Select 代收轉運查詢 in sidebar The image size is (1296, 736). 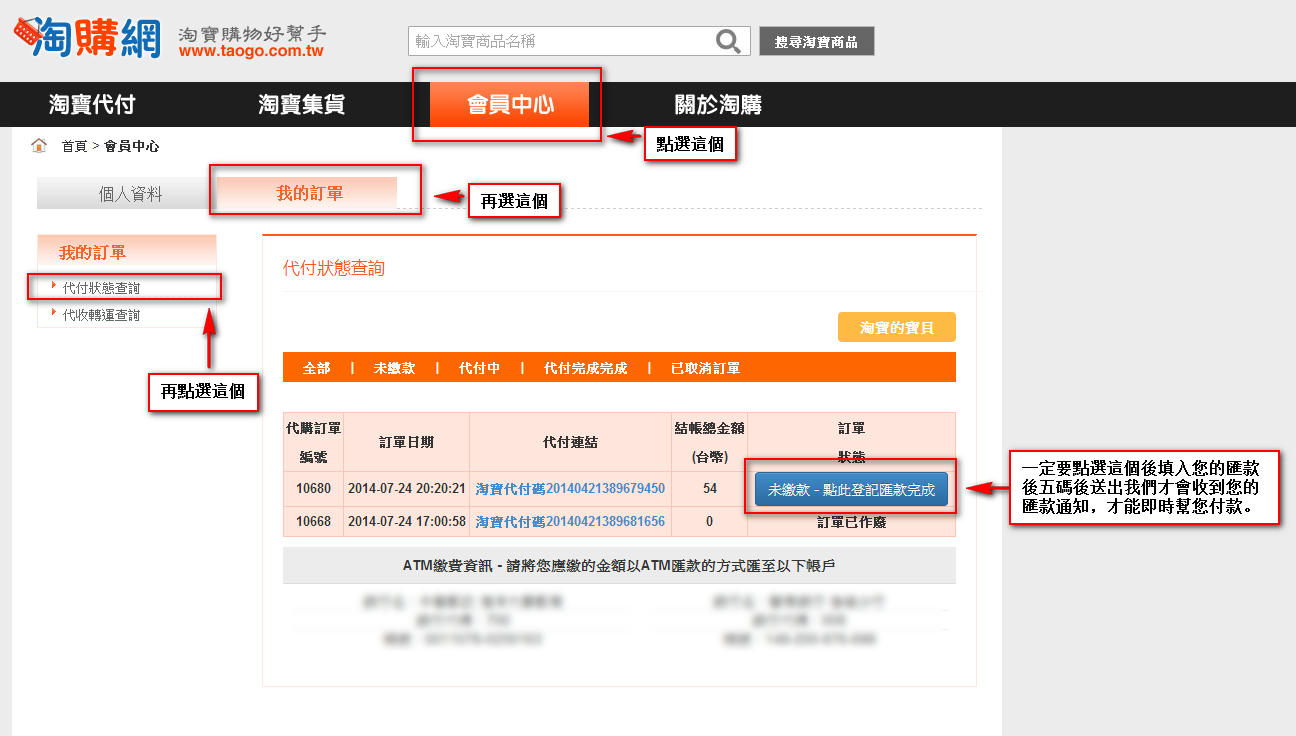[101, 315]
